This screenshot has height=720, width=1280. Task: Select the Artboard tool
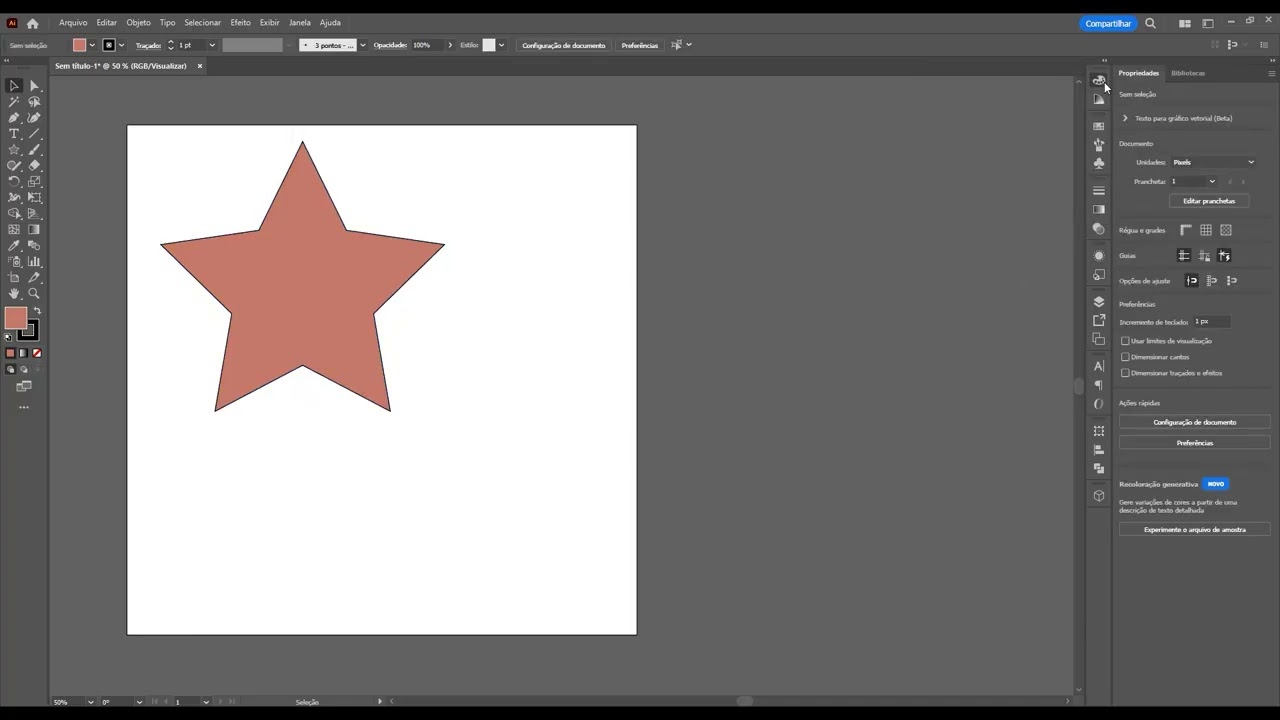pyautogui.click(x=14, y=278)
